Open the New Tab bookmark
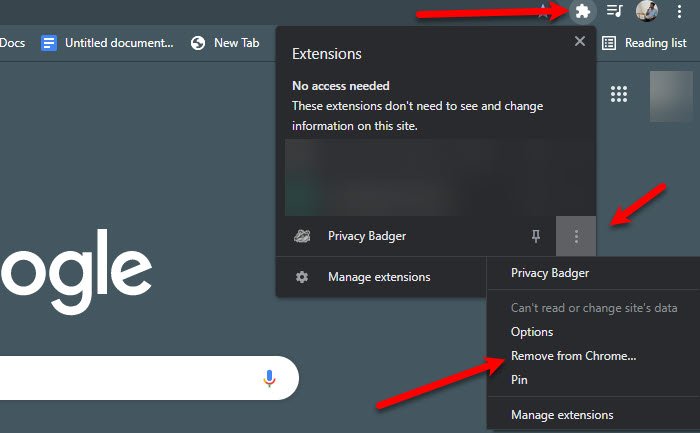 (225, 43)
